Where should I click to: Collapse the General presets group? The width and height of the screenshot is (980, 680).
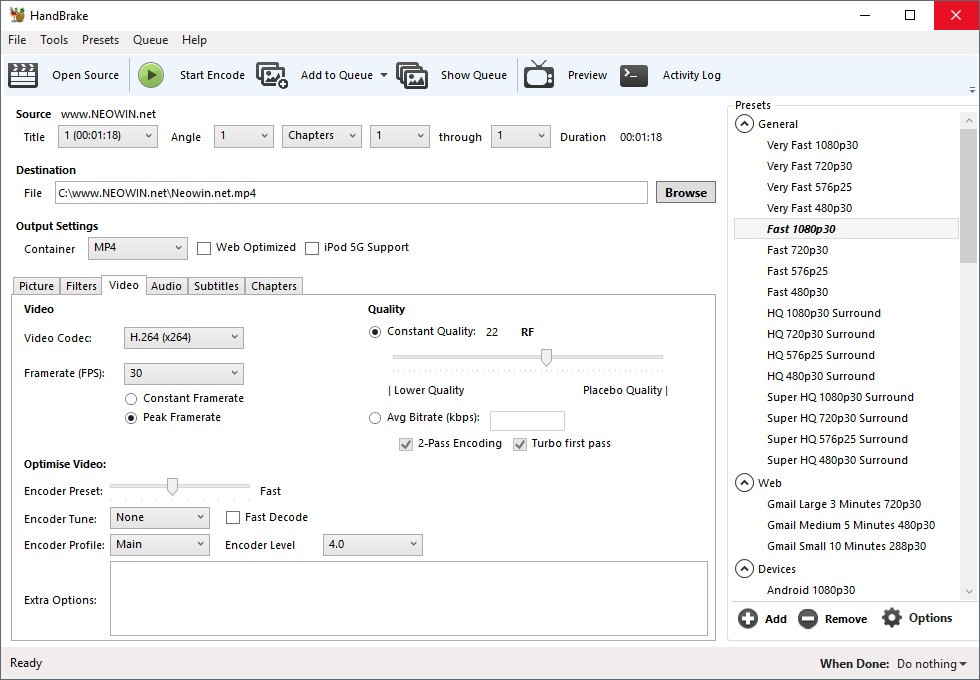tap(744, 124)
